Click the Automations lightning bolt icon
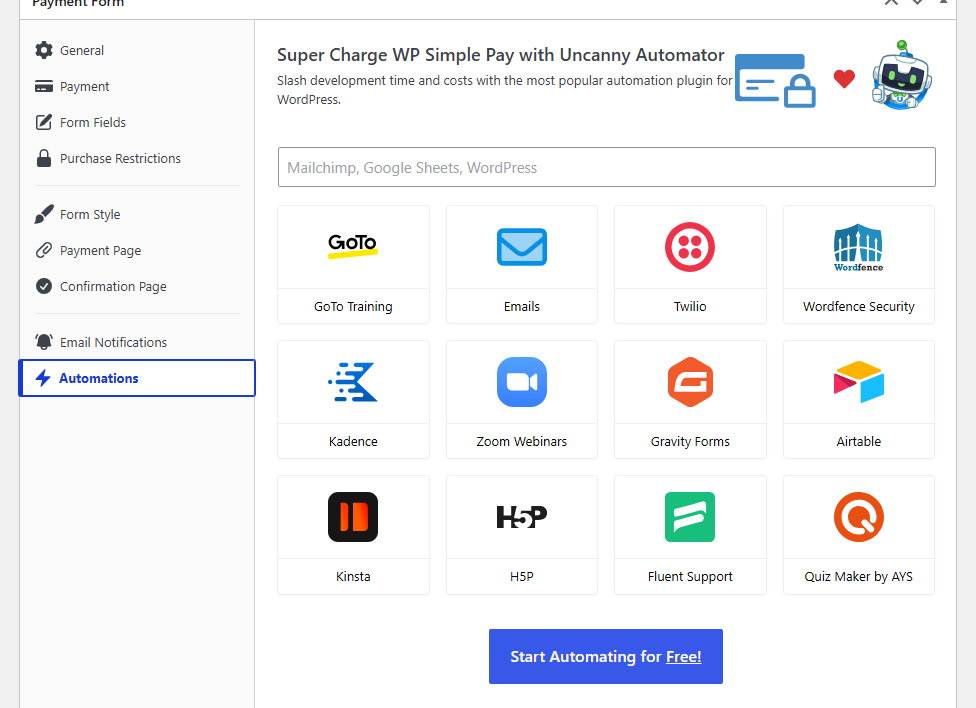The height and width of the screenshot is (708, 976). [43, 378]
